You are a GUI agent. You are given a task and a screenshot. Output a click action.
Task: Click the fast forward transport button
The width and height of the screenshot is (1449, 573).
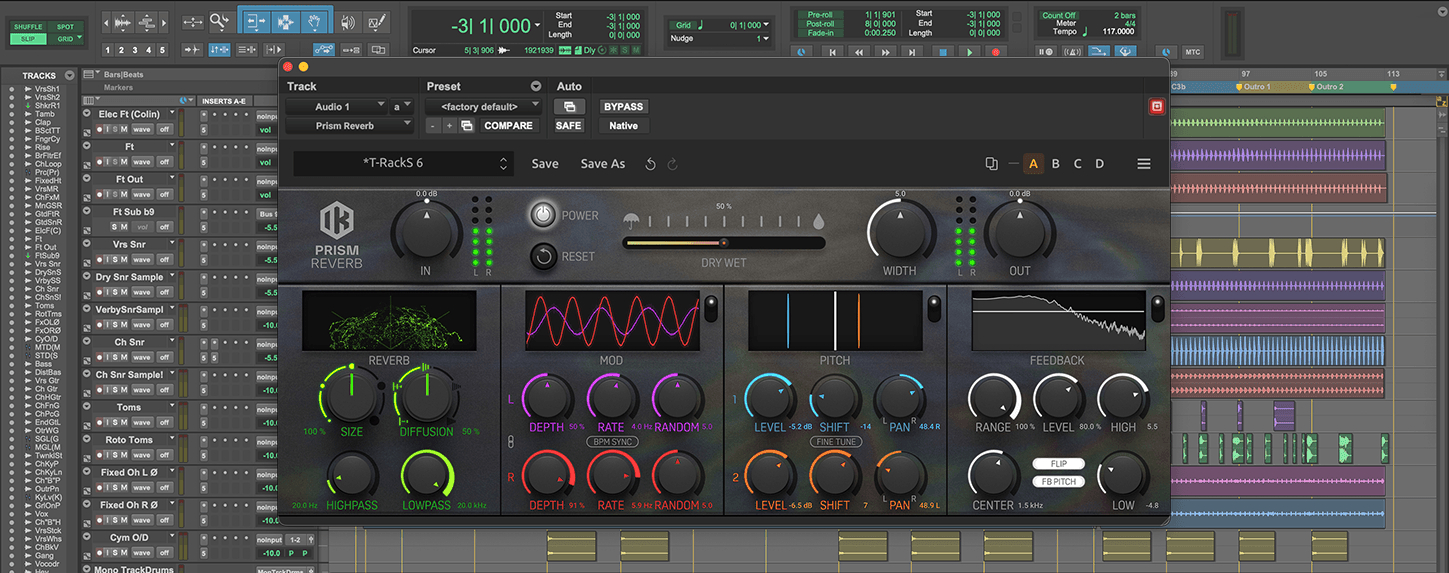885,52
